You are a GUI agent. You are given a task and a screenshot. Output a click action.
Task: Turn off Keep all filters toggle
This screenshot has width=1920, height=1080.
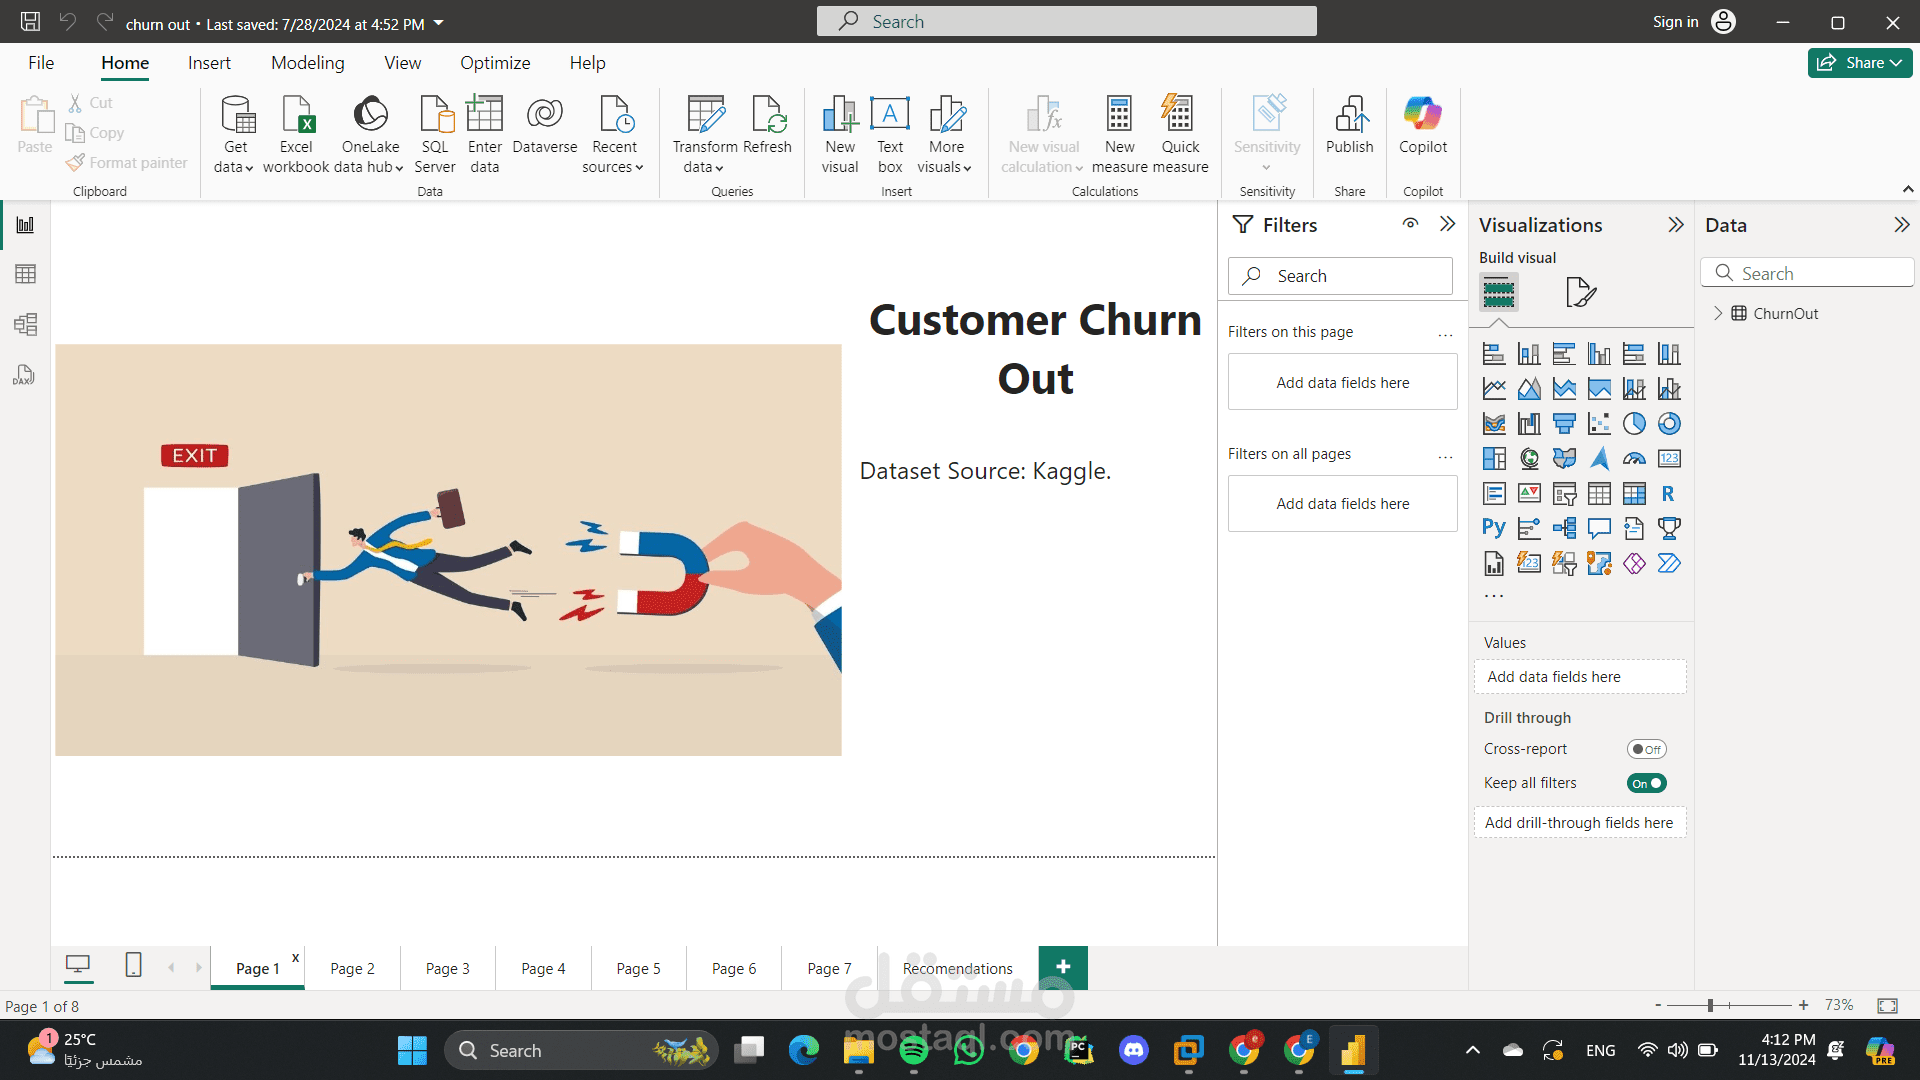tap(1646, 783)
